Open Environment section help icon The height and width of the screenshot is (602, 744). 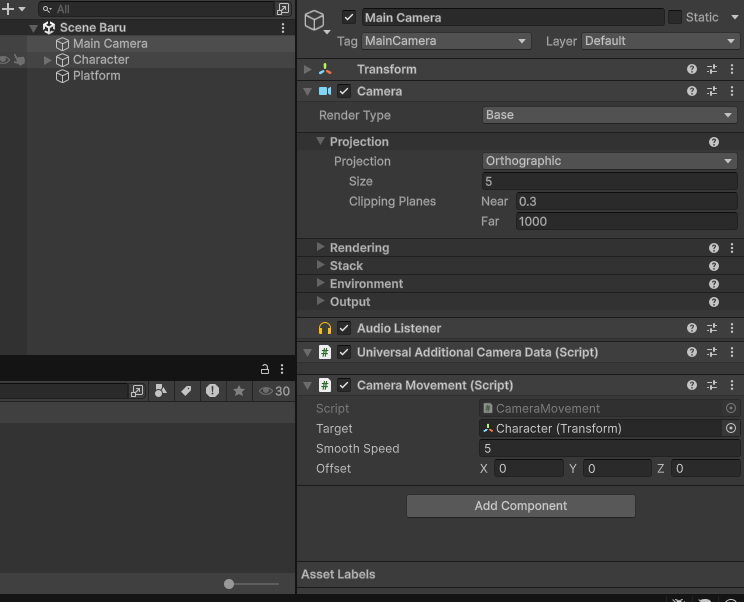(714, 284)
